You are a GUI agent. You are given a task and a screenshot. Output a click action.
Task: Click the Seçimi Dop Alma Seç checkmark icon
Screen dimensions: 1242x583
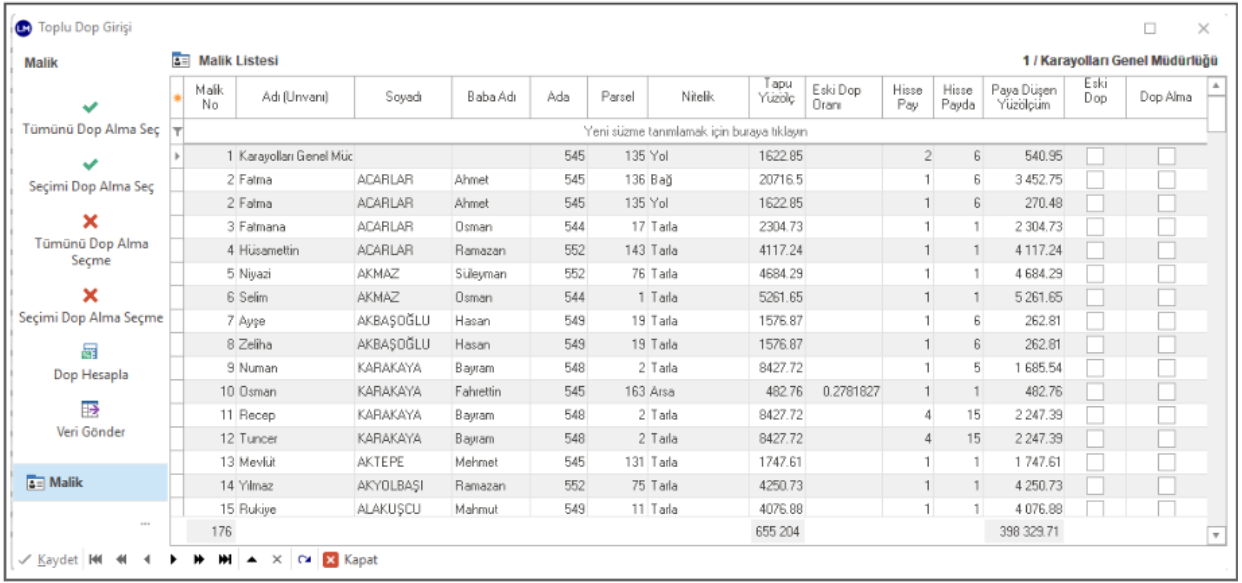point(90,163)
